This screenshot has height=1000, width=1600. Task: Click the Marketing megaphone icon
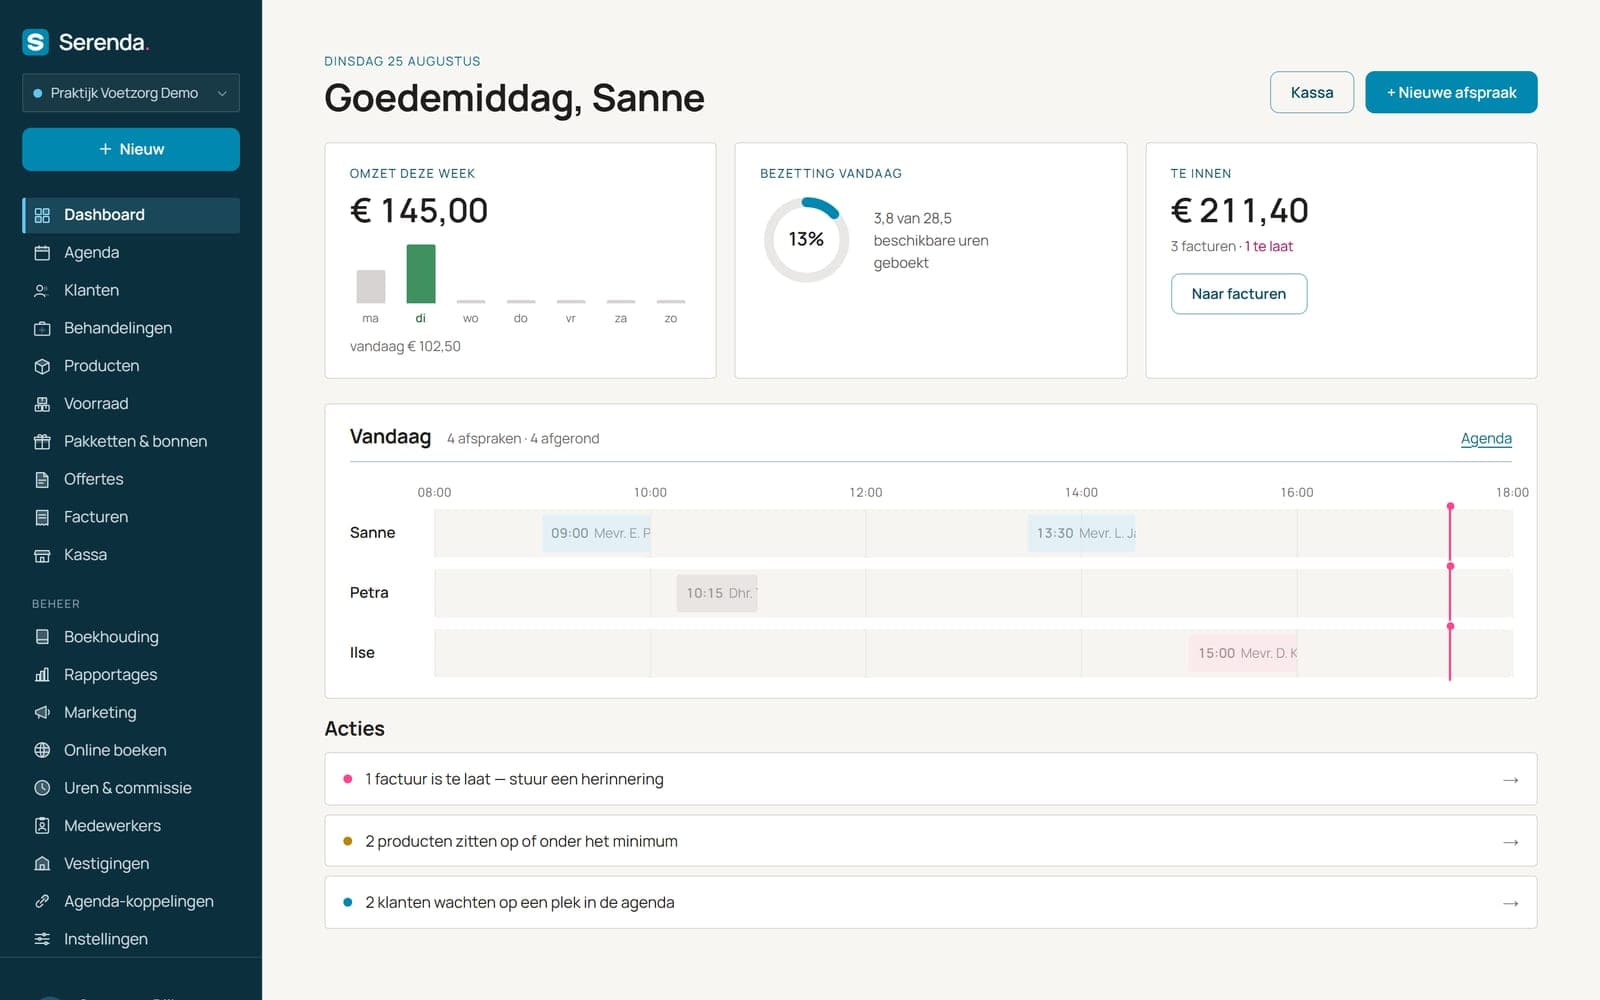click(42, 713)
